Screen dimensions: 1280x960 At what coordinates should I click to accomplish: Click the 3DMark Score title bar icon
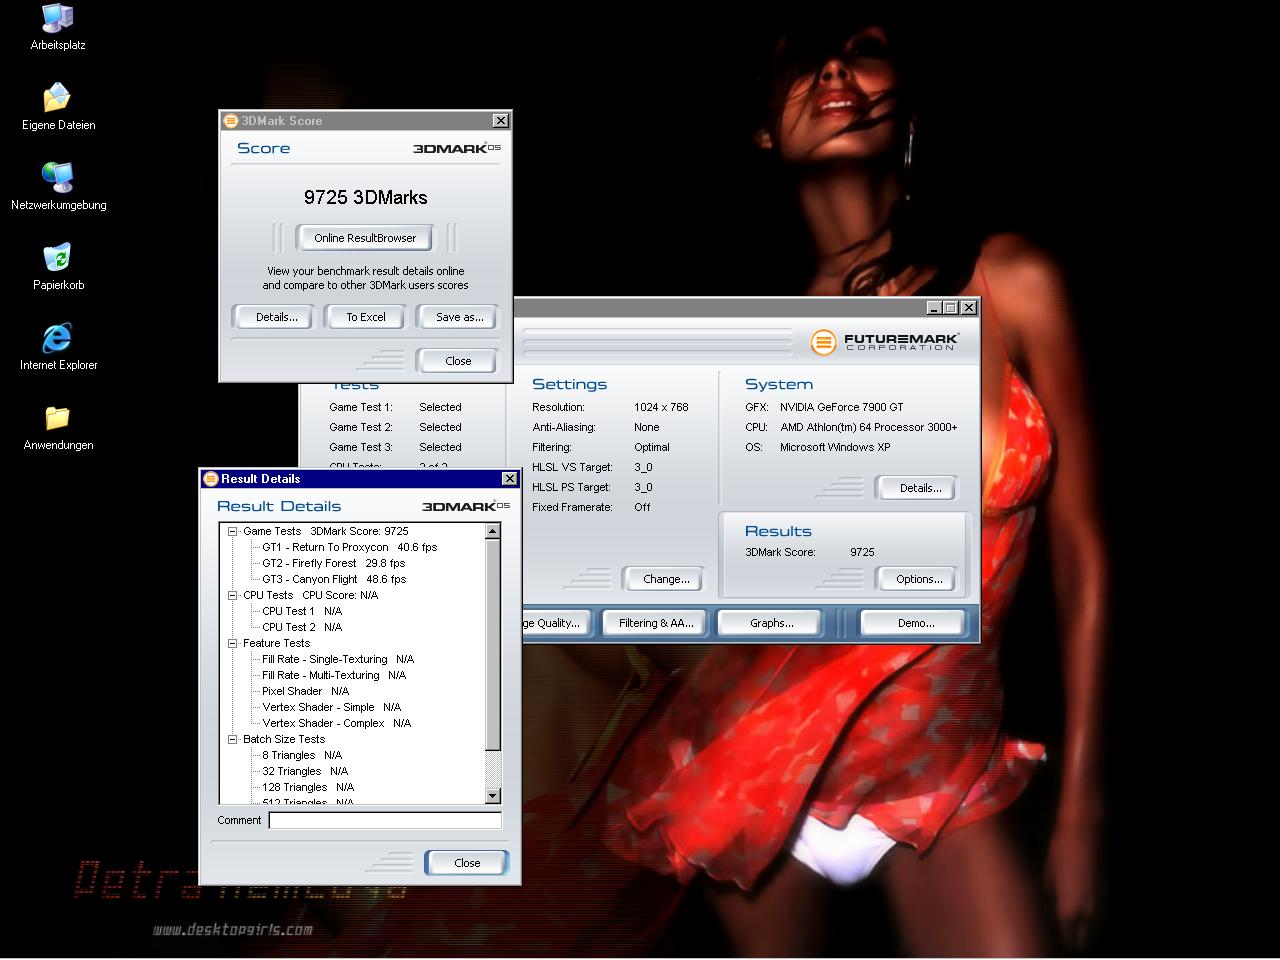[231, 121]
